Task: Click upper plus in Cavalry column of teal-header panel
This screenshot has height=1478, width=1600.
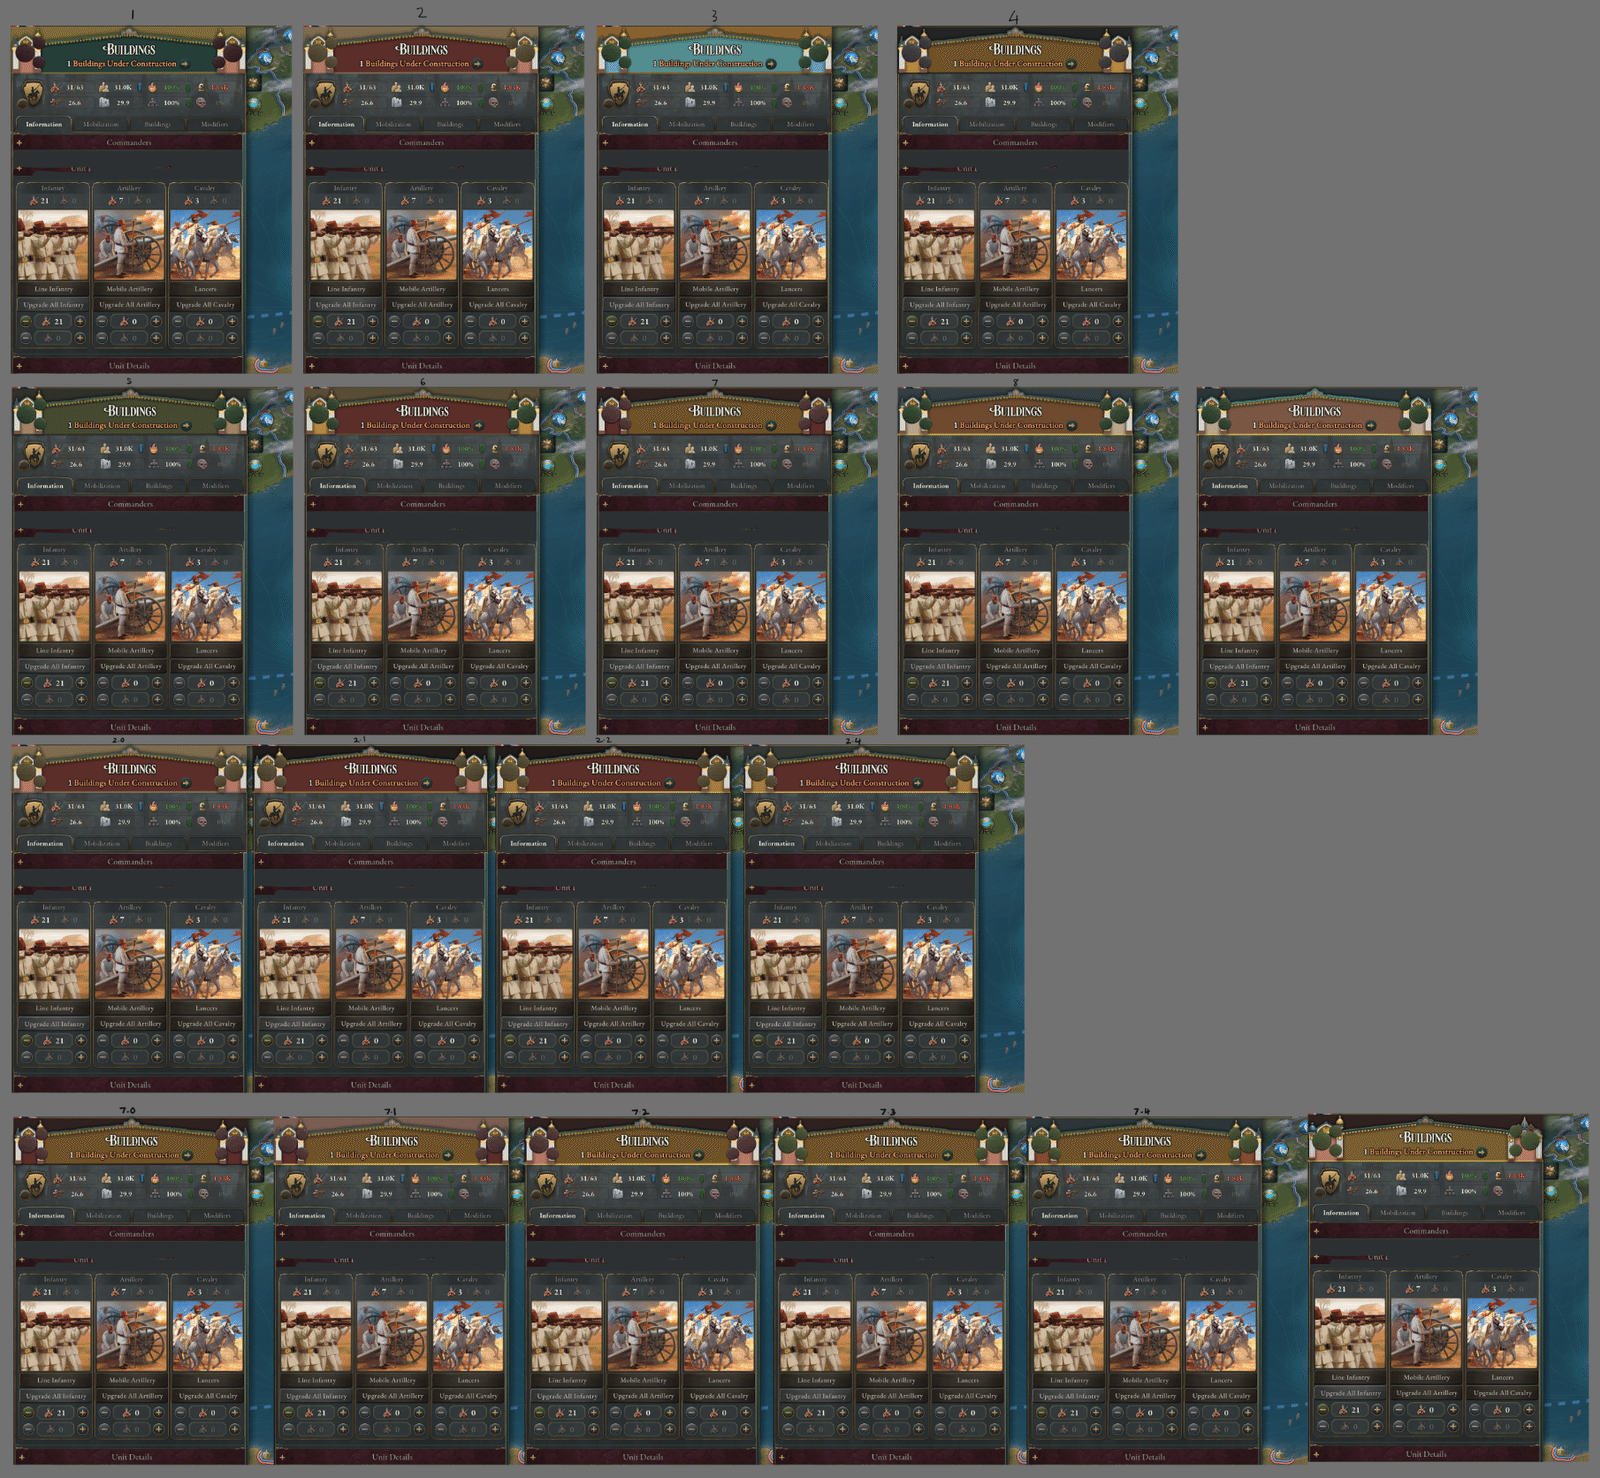Action: (x=818, y=322)
